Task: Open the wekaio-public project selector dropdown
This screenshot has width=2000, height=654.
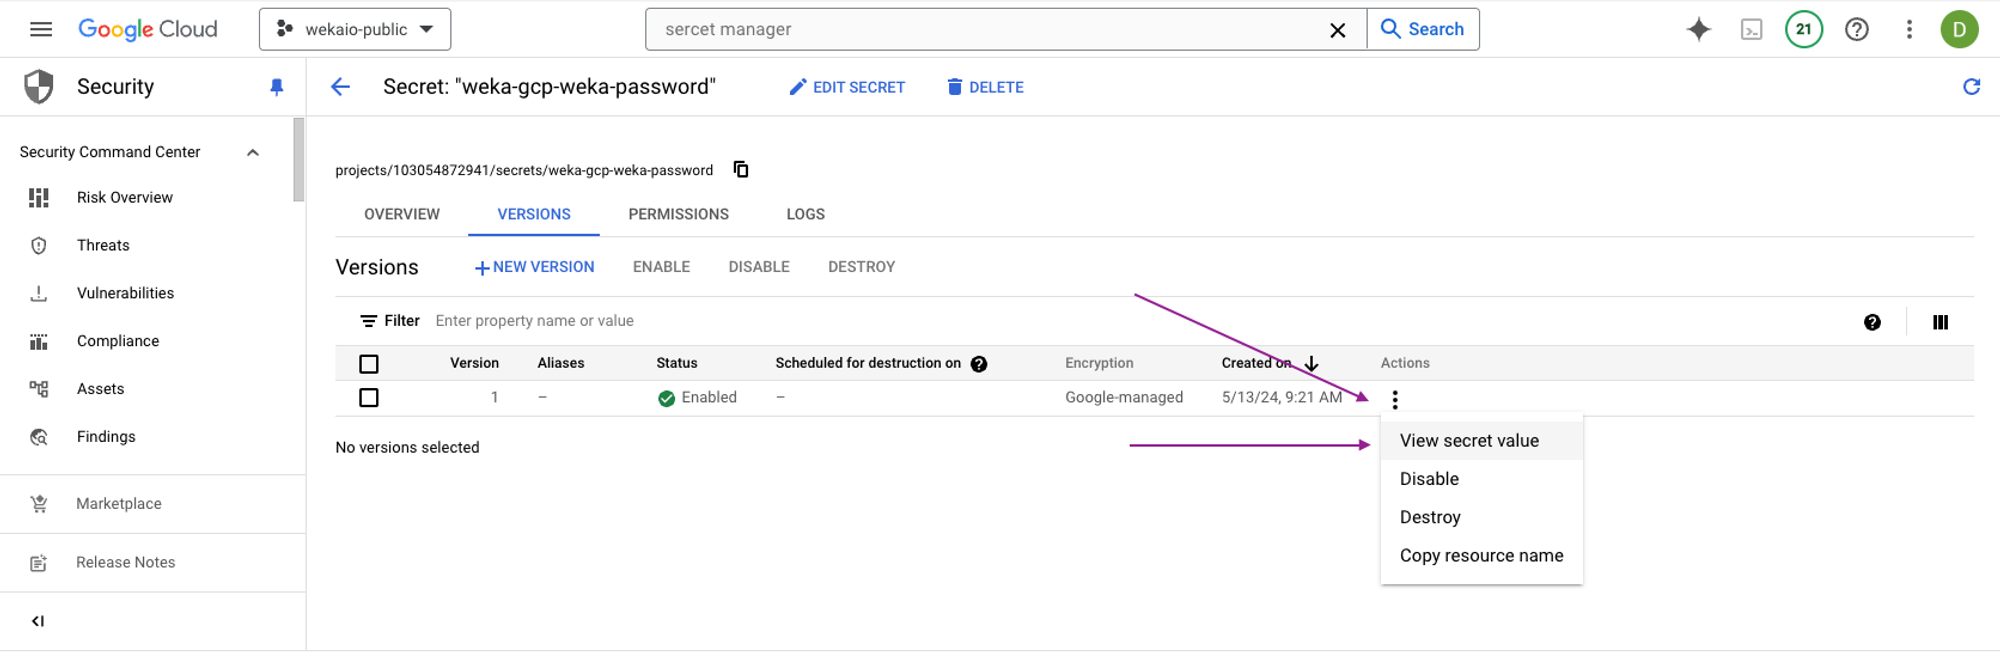Action: coord(355,29)
